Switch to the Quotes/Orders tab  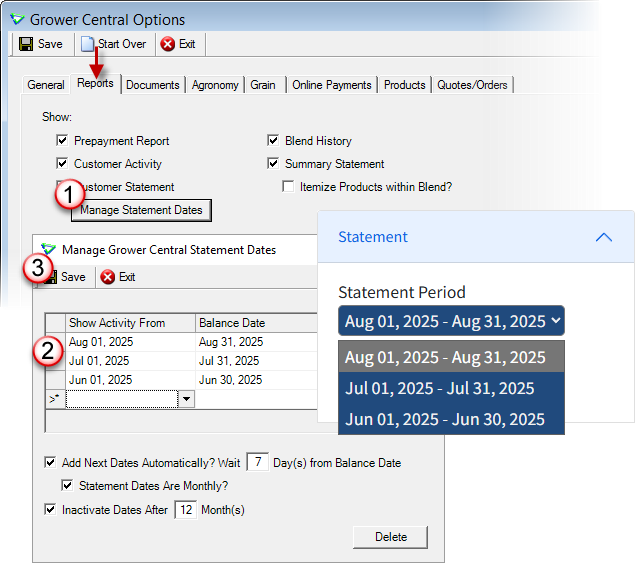(472, 85)
